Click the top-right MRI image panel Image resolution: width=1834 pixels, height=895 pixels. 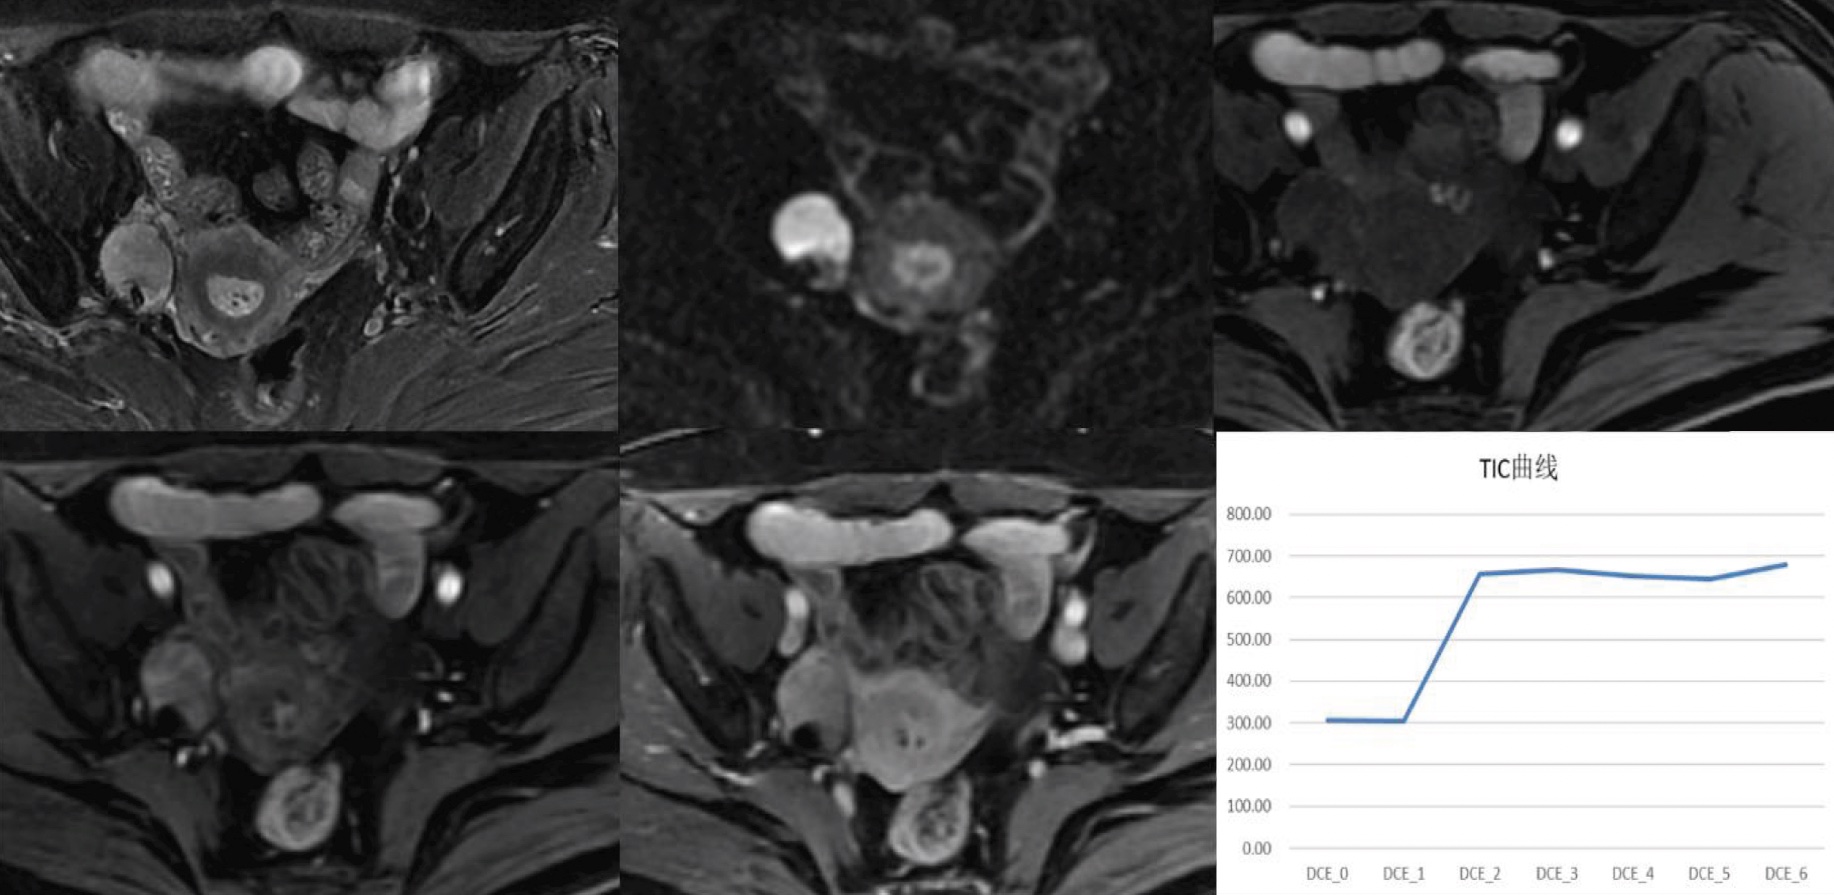tap(1523, 215)
